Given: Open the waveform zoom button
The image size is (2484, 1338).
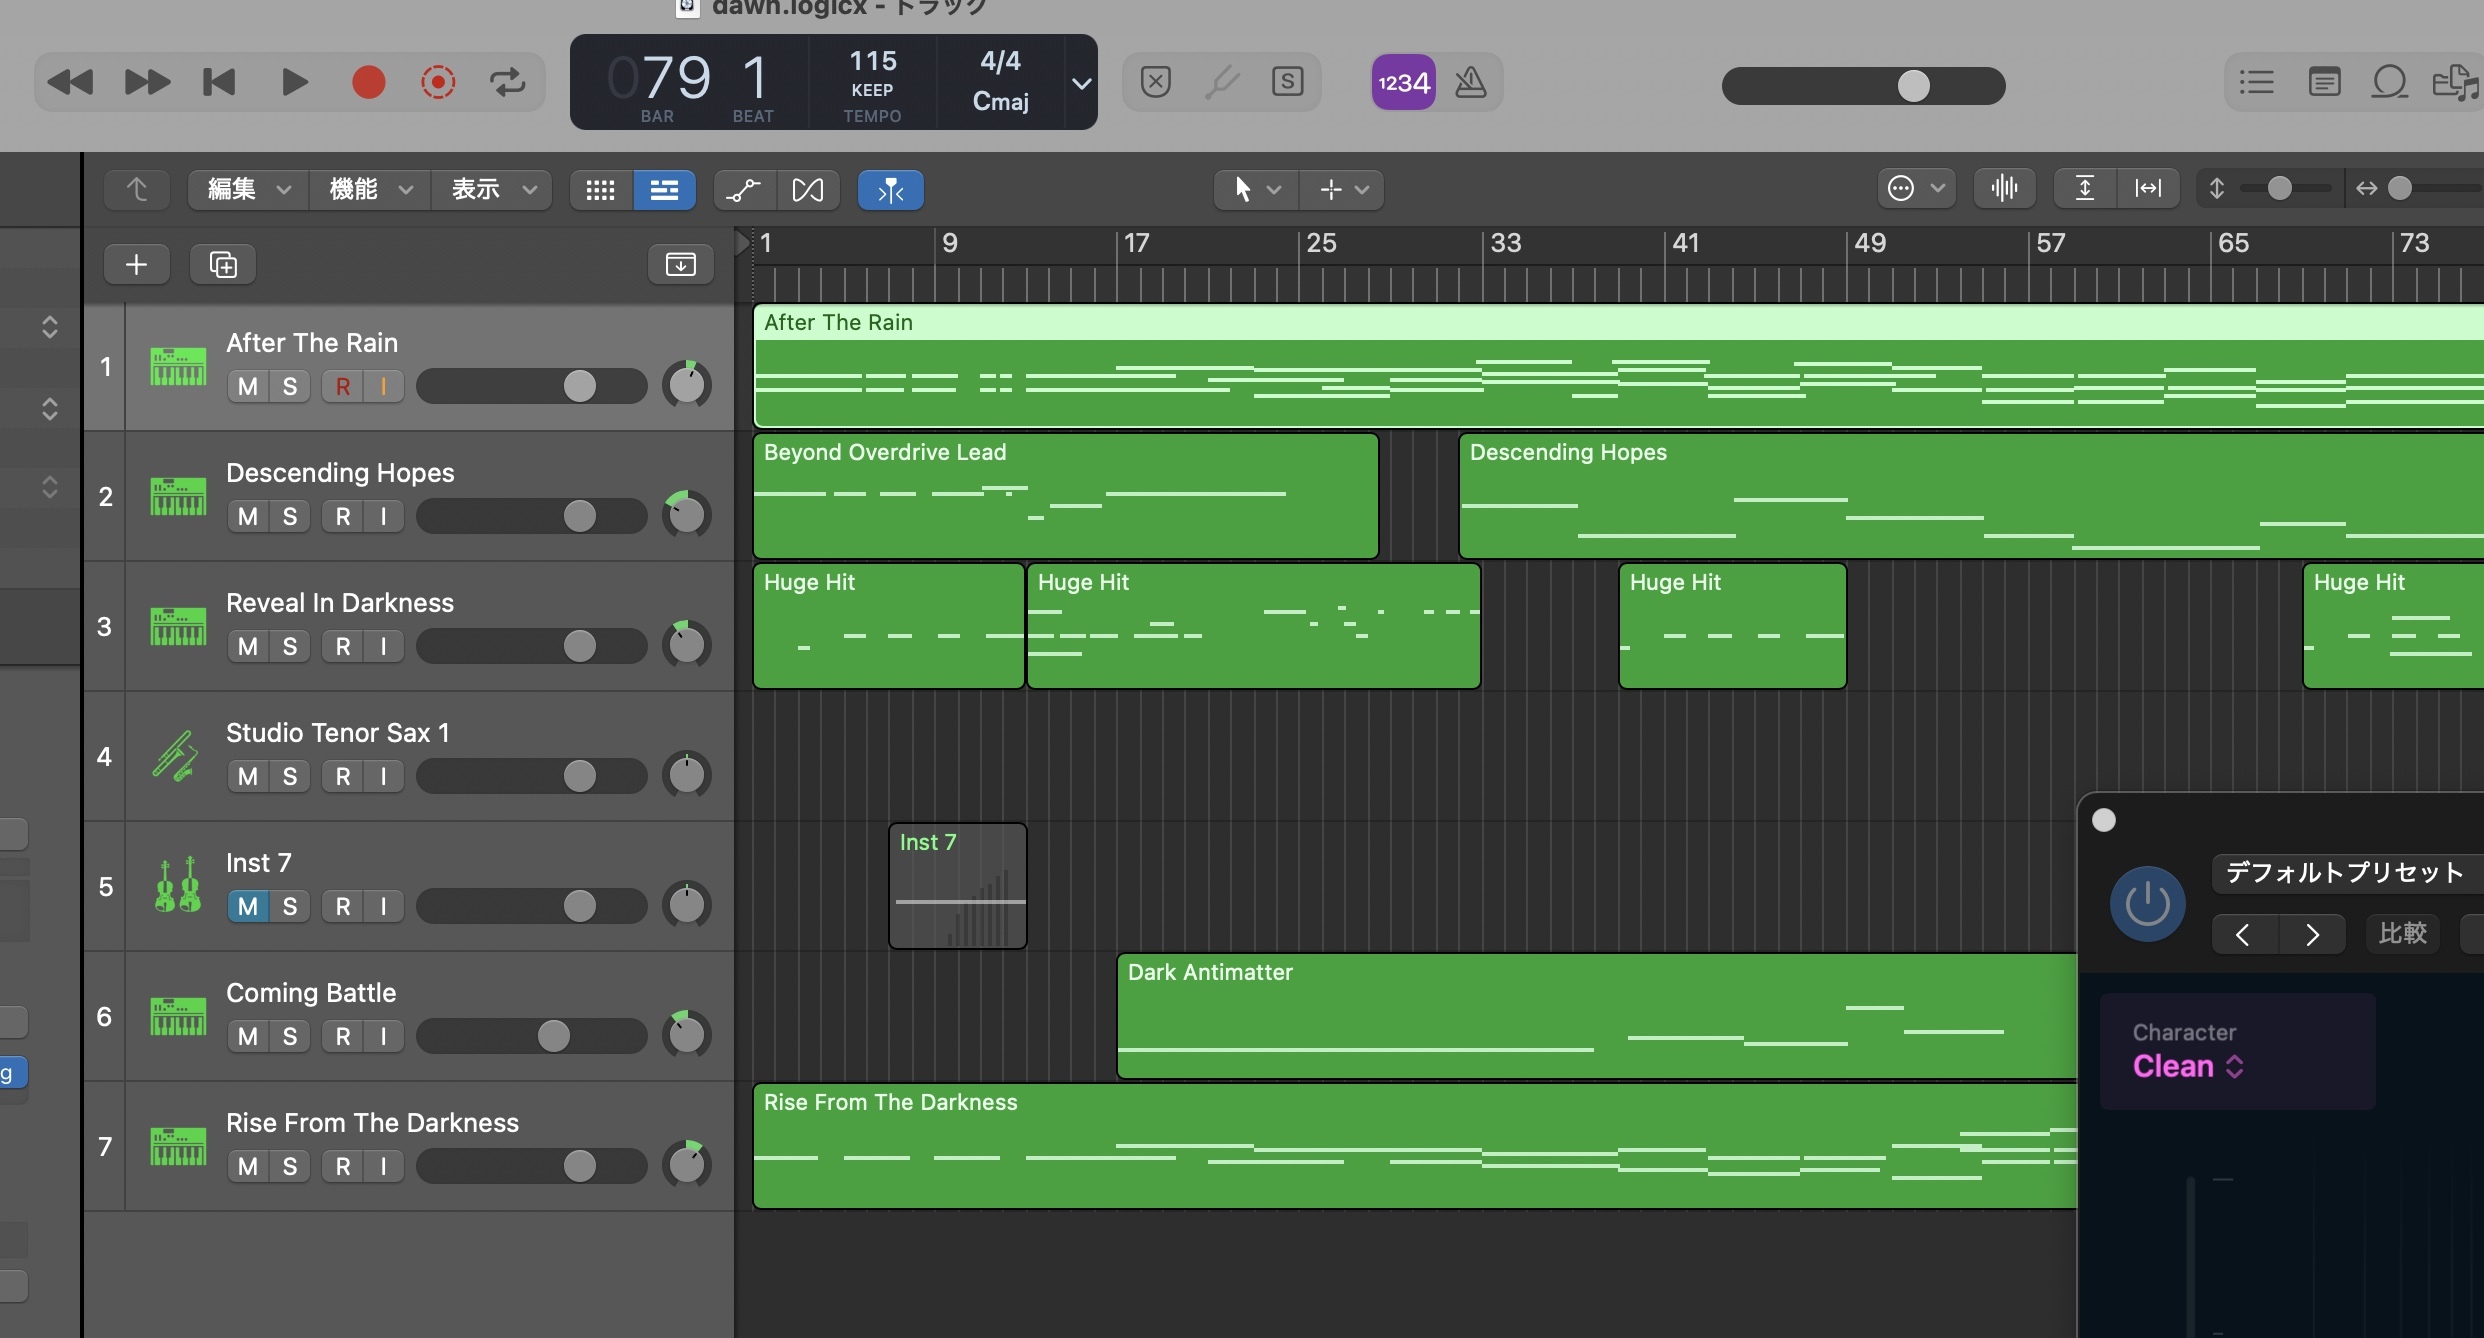Looking at the screenshot, I should click(2004, 188).
